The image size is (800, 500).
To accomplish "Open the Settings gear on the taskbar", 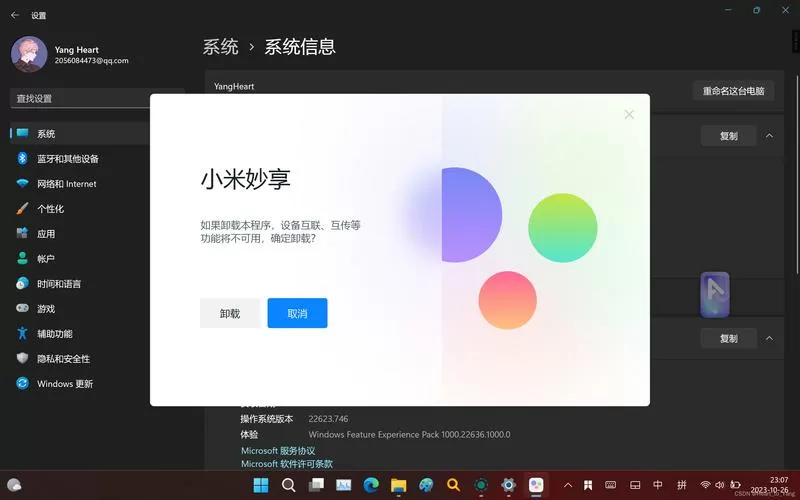I will coord(508,485).
